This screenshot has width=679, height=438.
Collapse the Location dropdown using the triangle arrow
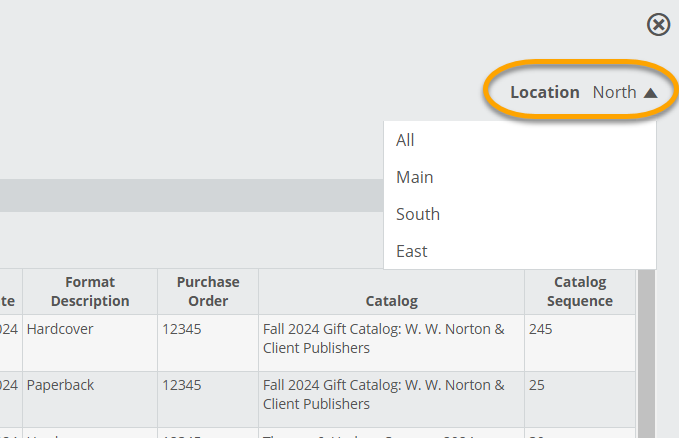click(x=650, y=93)
